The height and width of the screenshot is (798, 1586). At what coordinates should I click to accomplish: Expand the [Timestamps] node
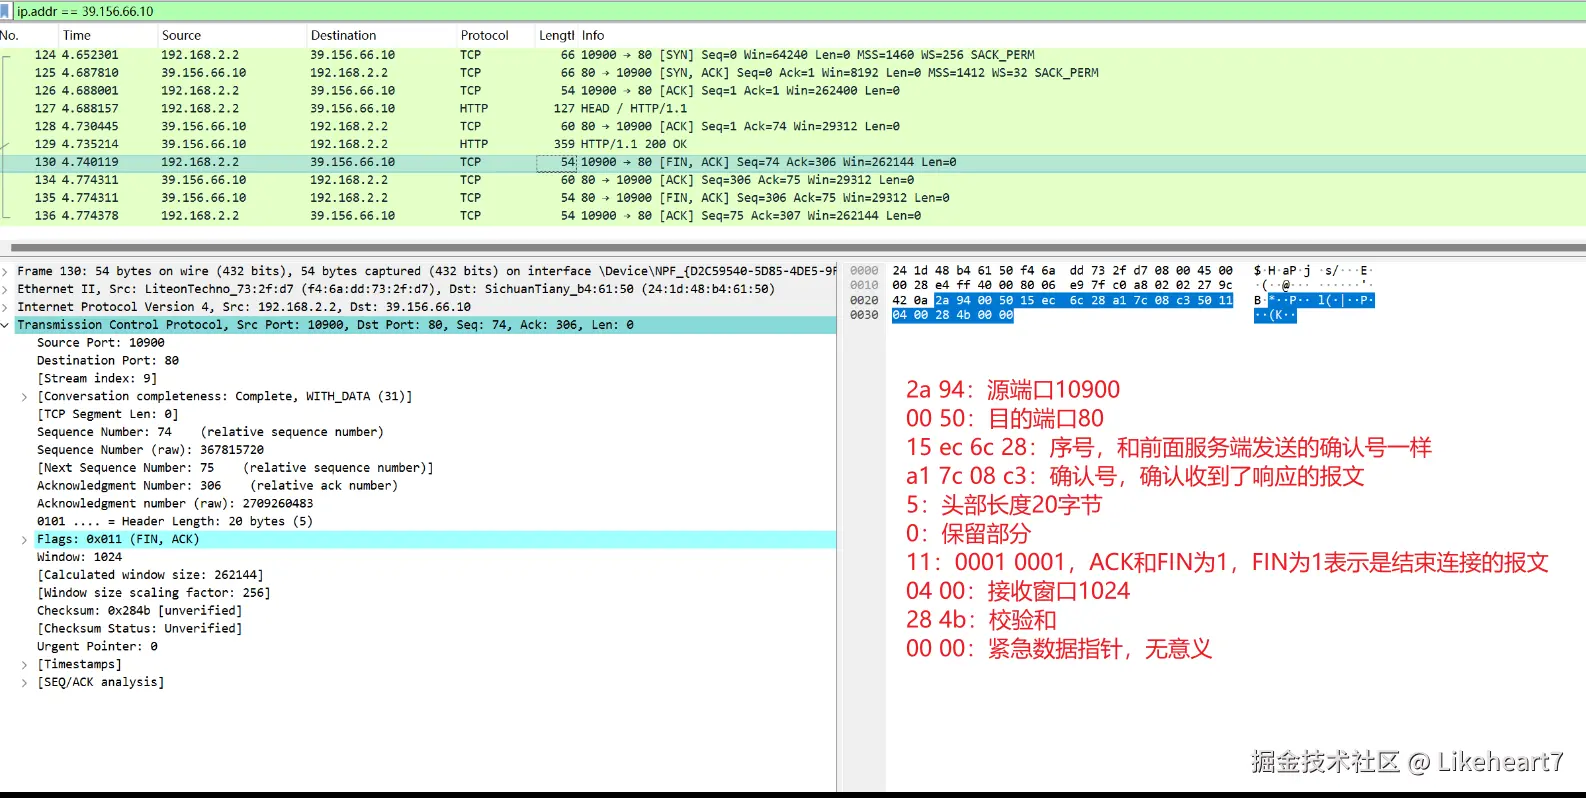tap(25, 665)
